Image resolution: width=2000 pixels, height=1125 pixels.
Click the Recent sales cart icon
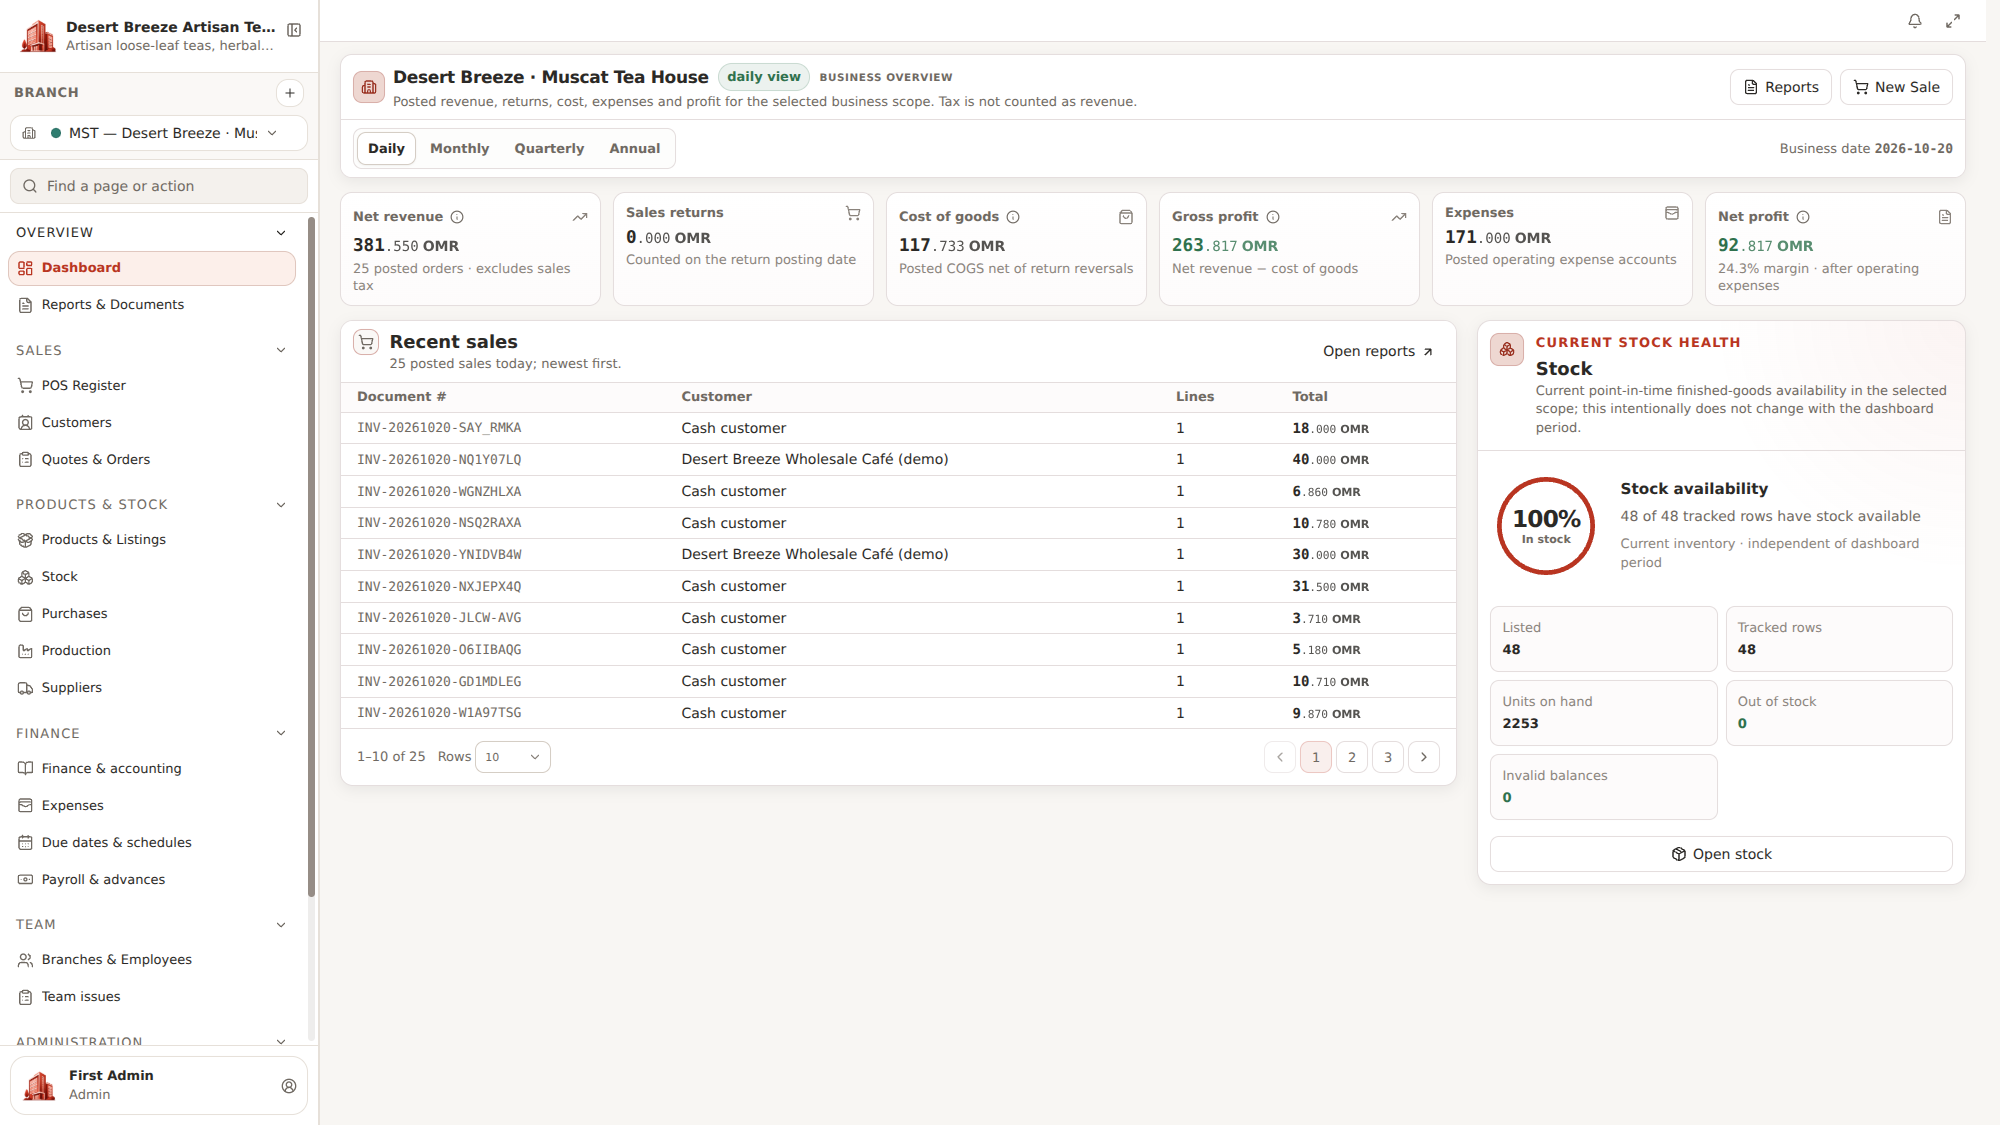click(x=366, y=342)
